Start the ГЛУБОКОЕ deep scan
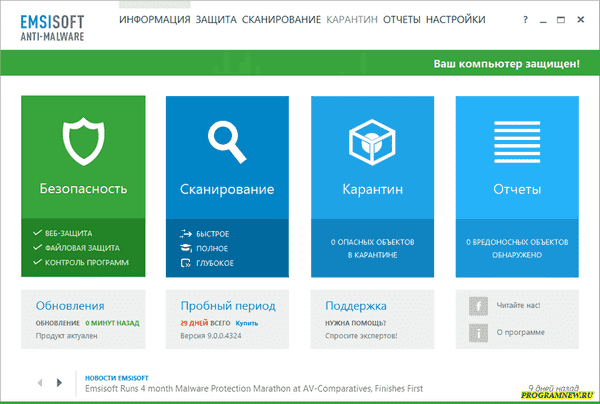The width and height of the screenshot is (600, 404). click(215, 263)
